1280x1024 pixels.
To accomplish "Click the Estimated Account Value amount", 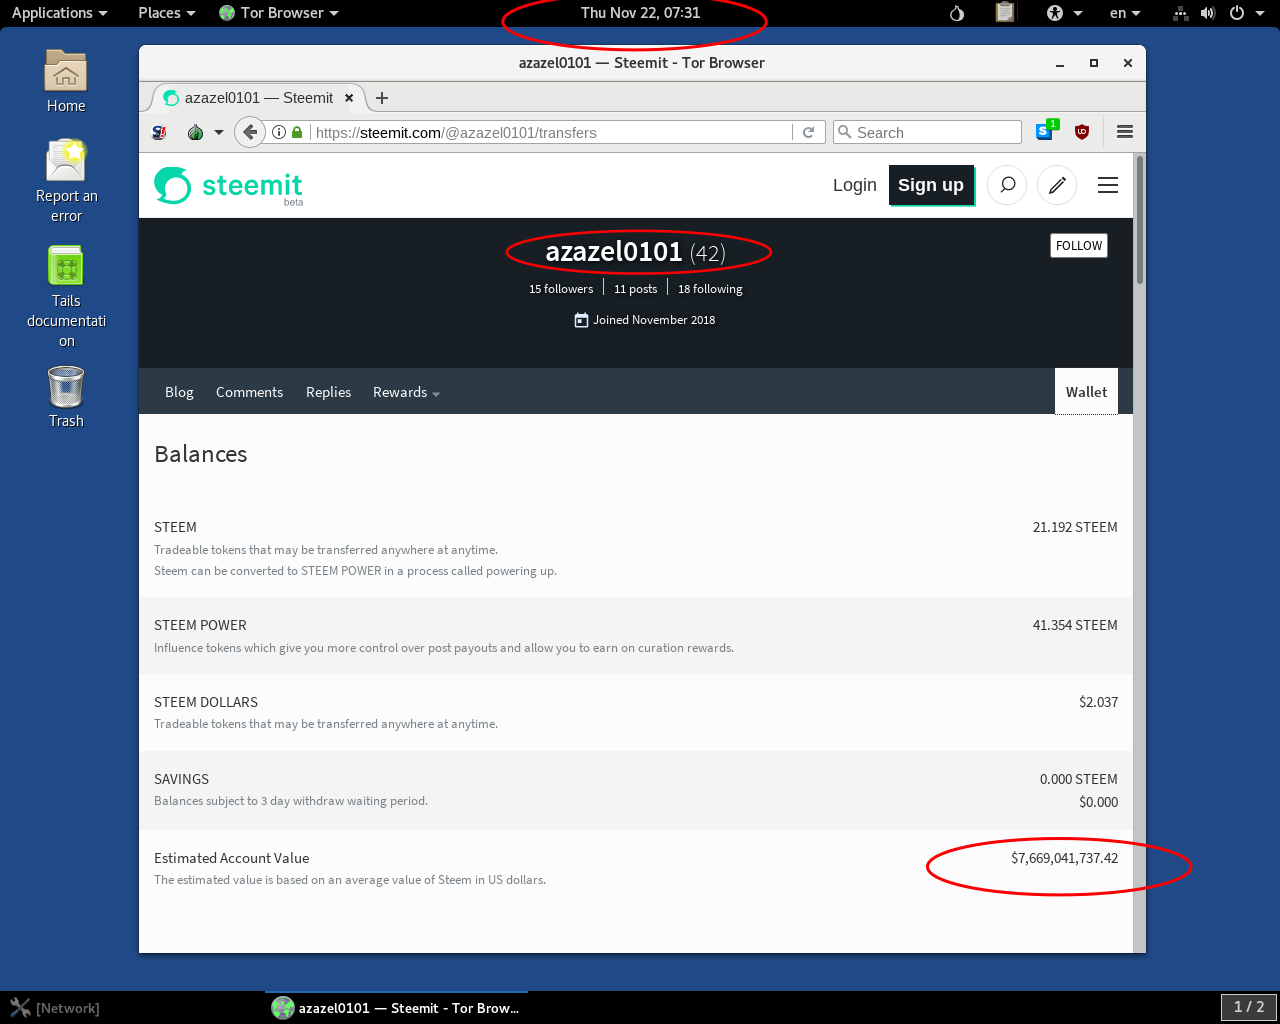I will (1064, 858).
